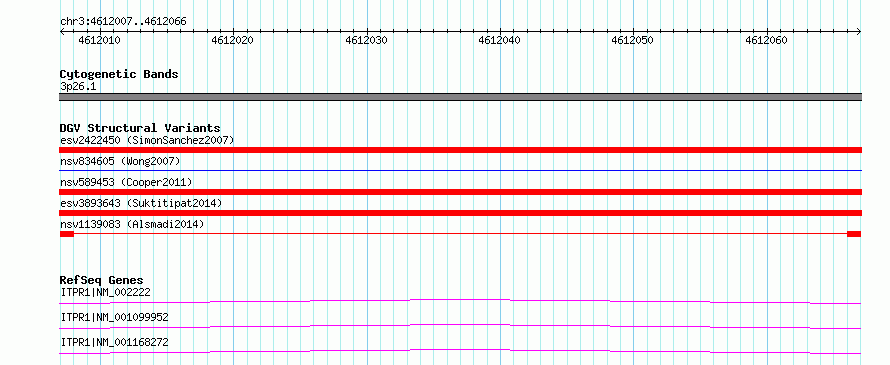The width and height of the screenshot is (890, 365).
Task: Click the 3p26.1 band label
Action: click(x=78, y=86)
